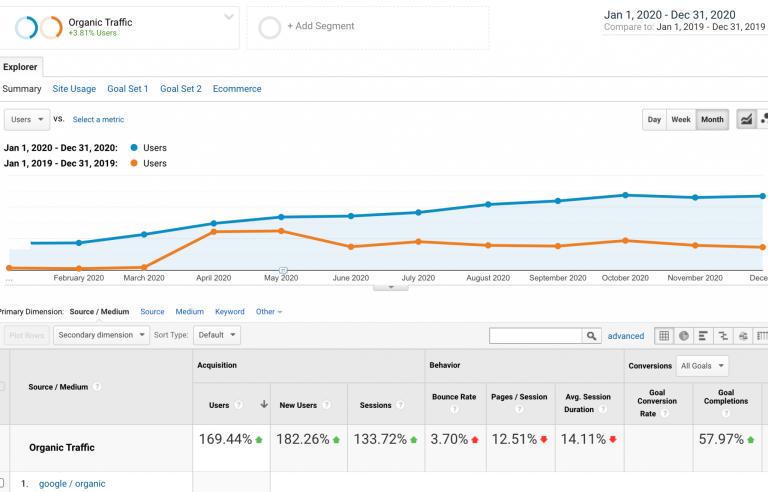Screen dimensions: 768x492
Task: Click the October 2020 blue data point
Action: pyautogui.click(x=625, y=195)
